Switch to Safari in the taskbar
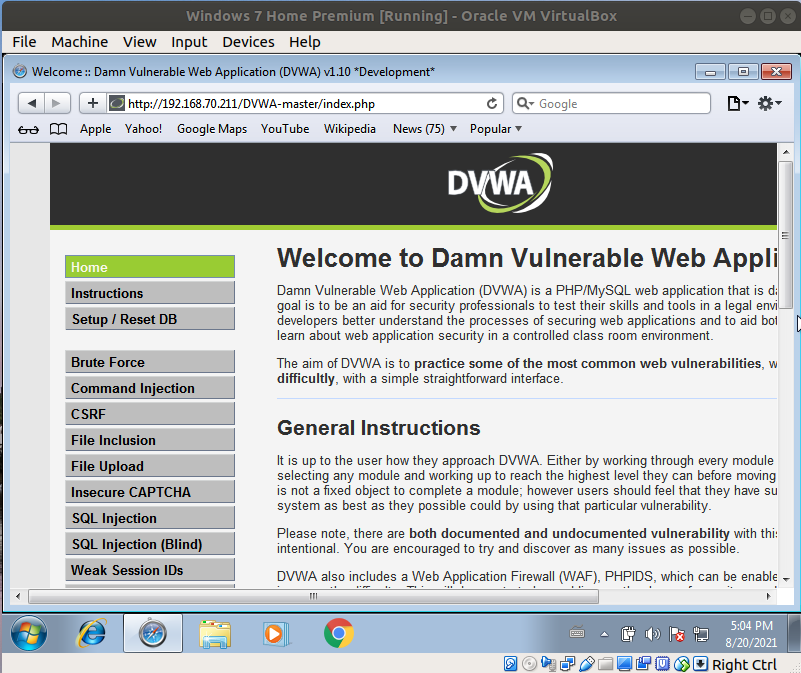801x673 pixels. pos(153,634)
